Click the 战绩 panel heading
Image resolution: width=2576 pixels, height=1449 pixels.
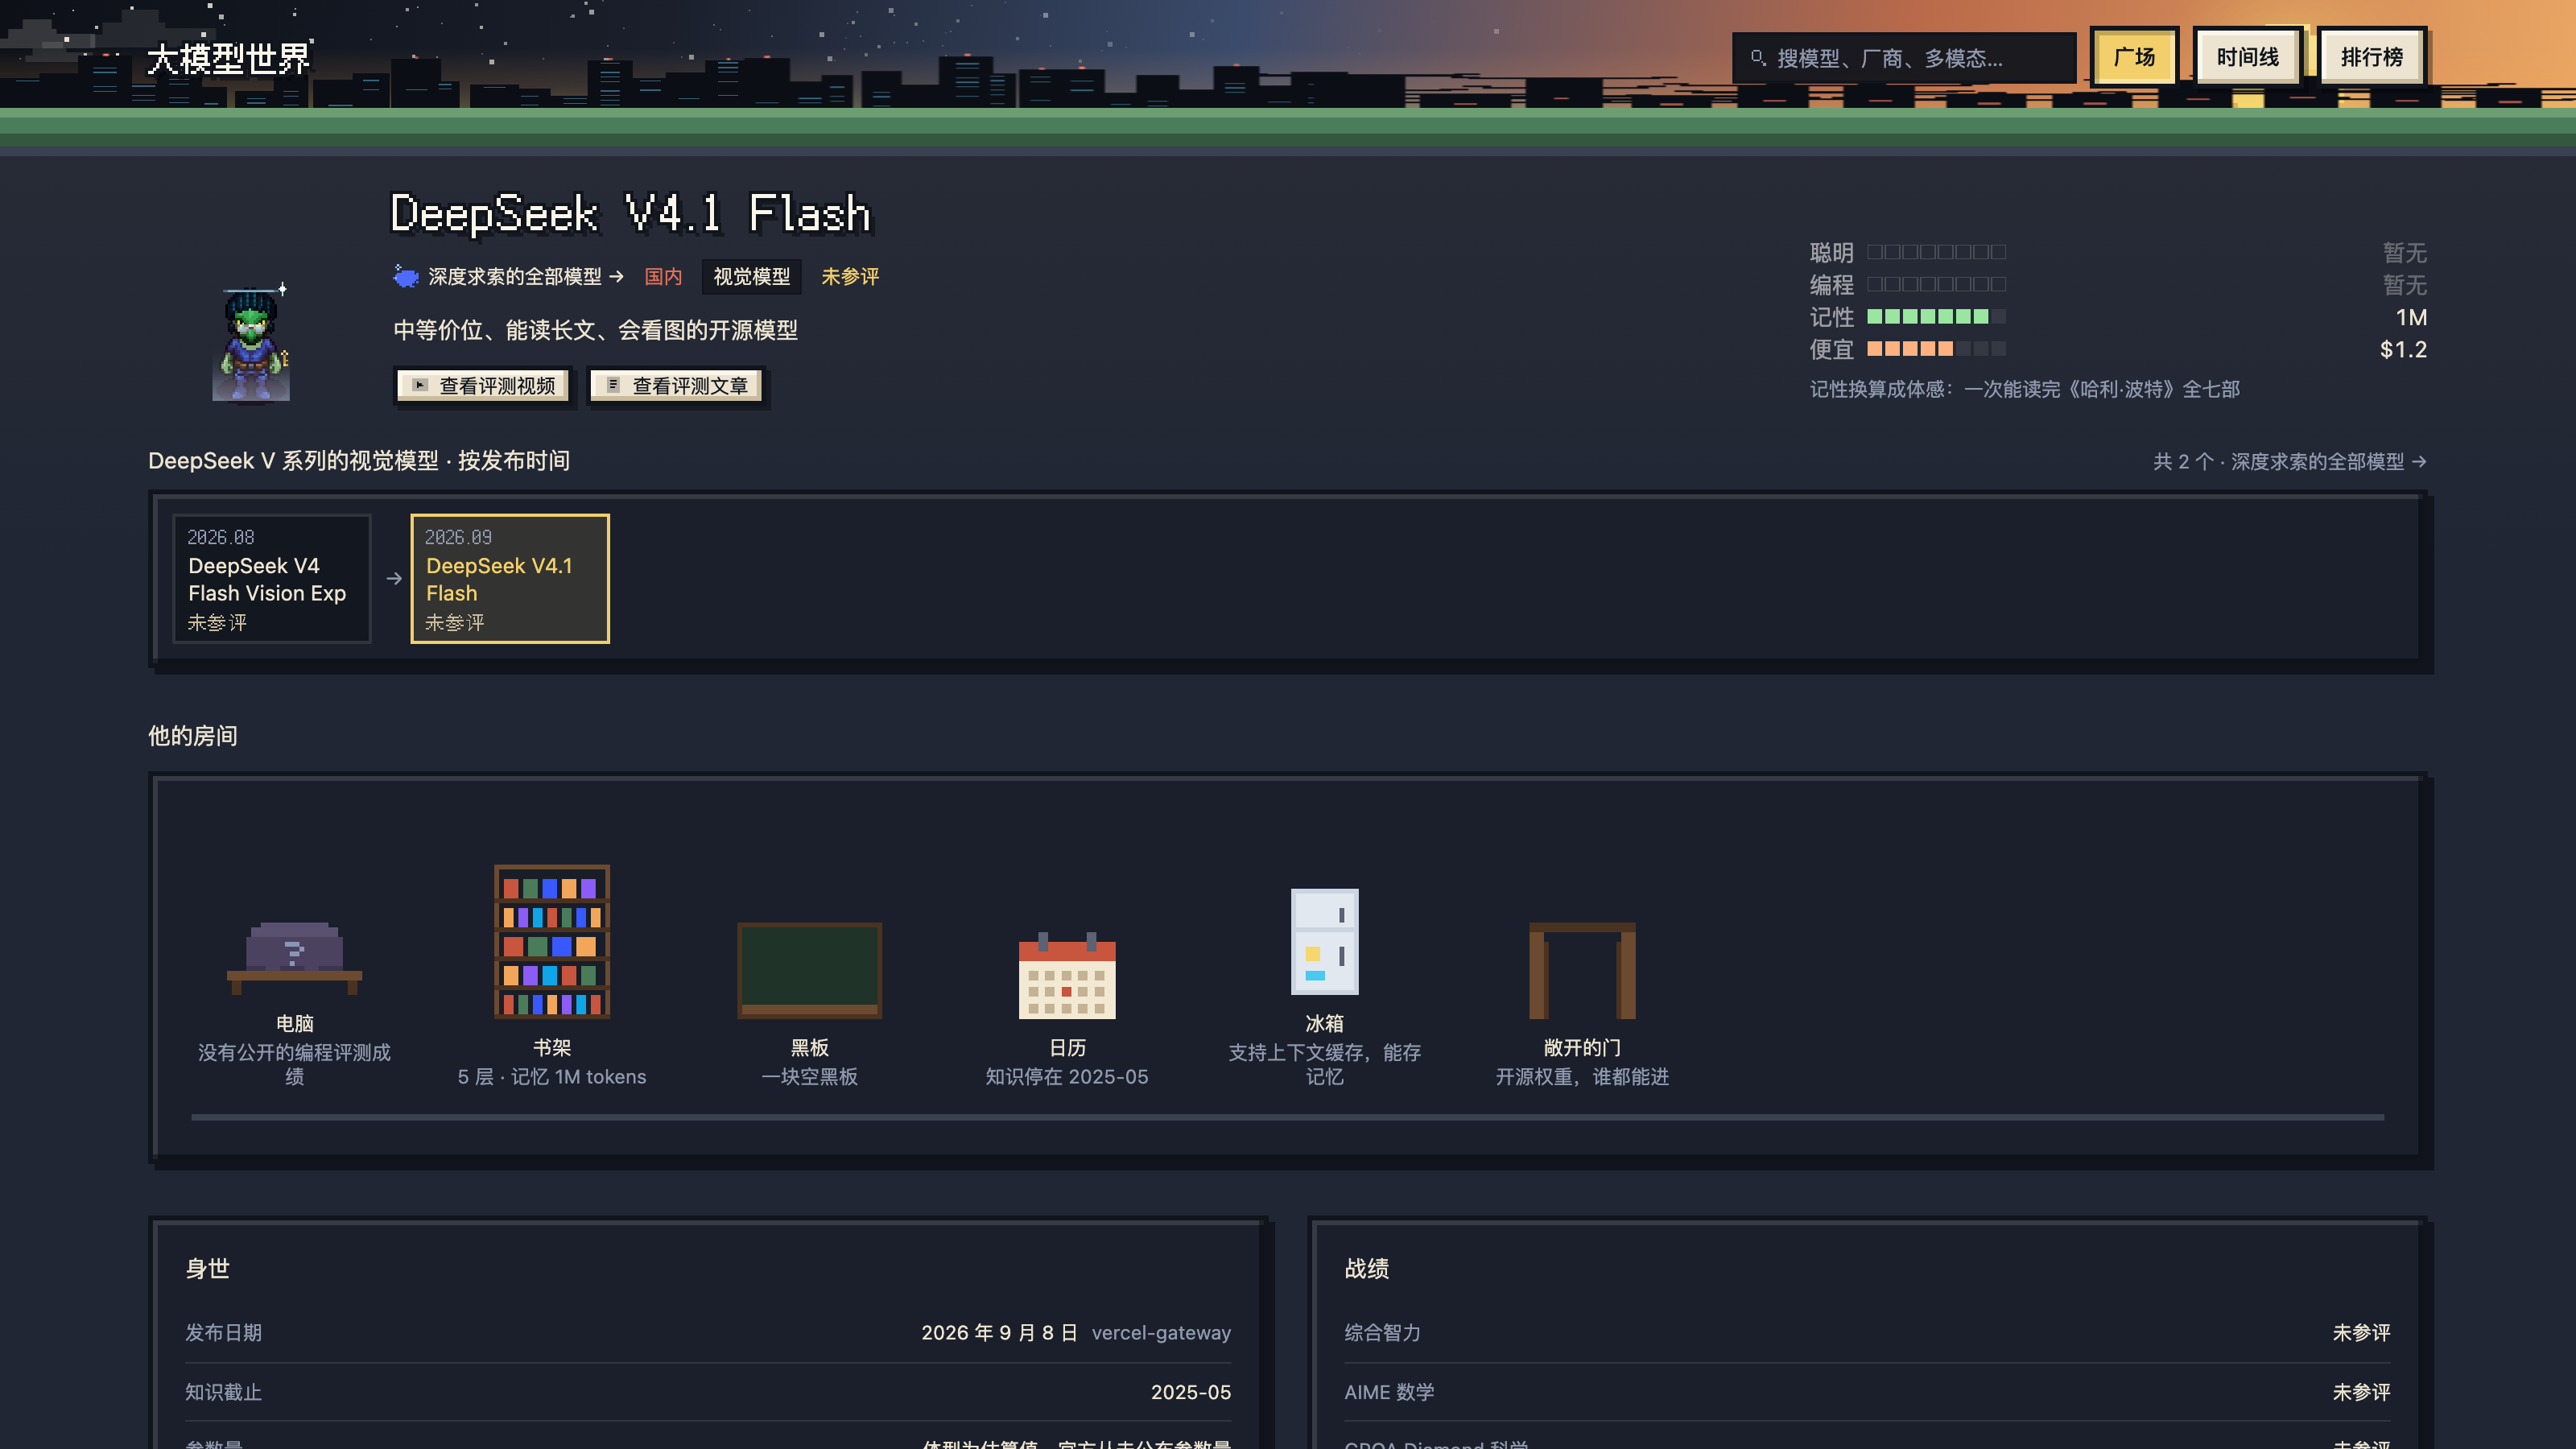click(x=1366, y=1268)
